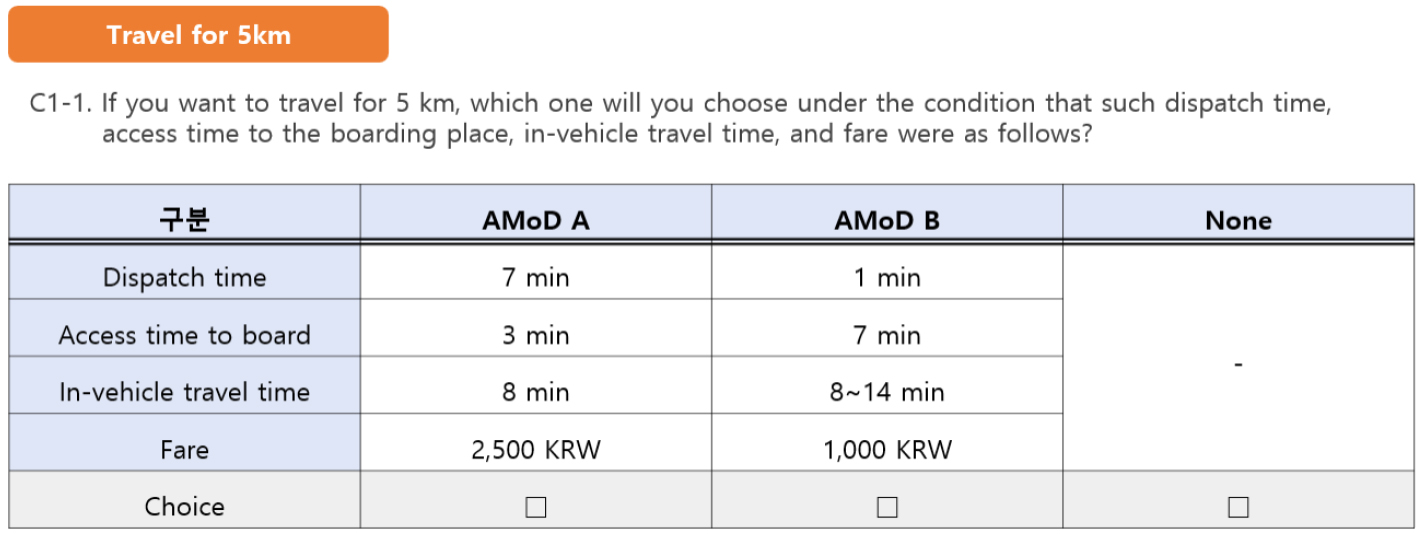This screenshot has width=1421, height=534.
Task: Click the Choice row label
Action: pos(185,506)
